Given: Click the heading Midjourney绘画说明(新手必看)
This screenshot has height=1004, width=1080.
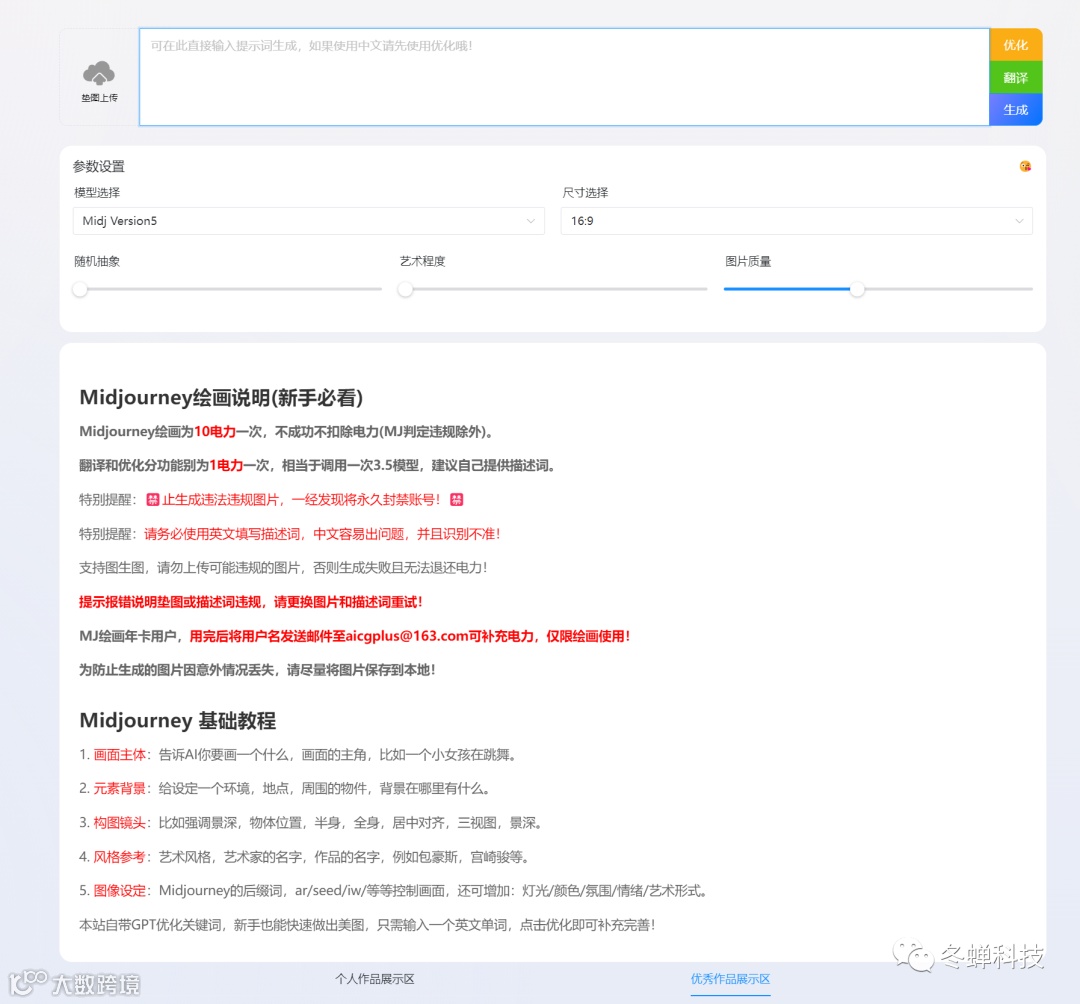Looking at the screenshot, I should click(221, 397).
